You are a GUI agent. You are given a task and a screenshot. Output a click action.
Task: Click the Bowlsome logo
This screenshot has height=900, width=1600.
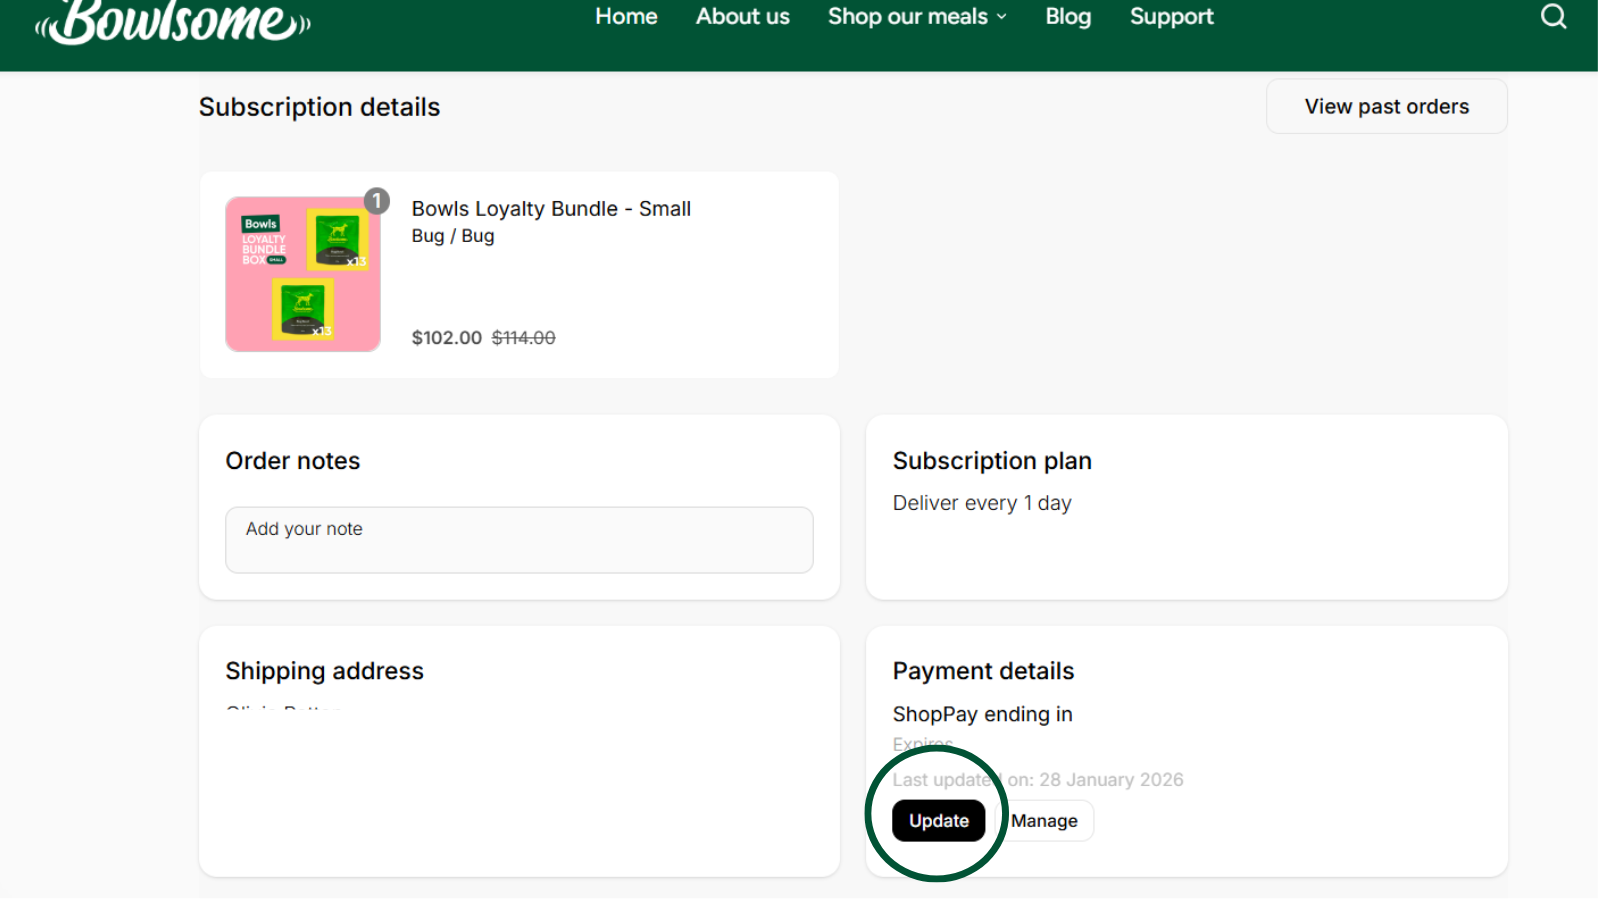coord(173,22)
